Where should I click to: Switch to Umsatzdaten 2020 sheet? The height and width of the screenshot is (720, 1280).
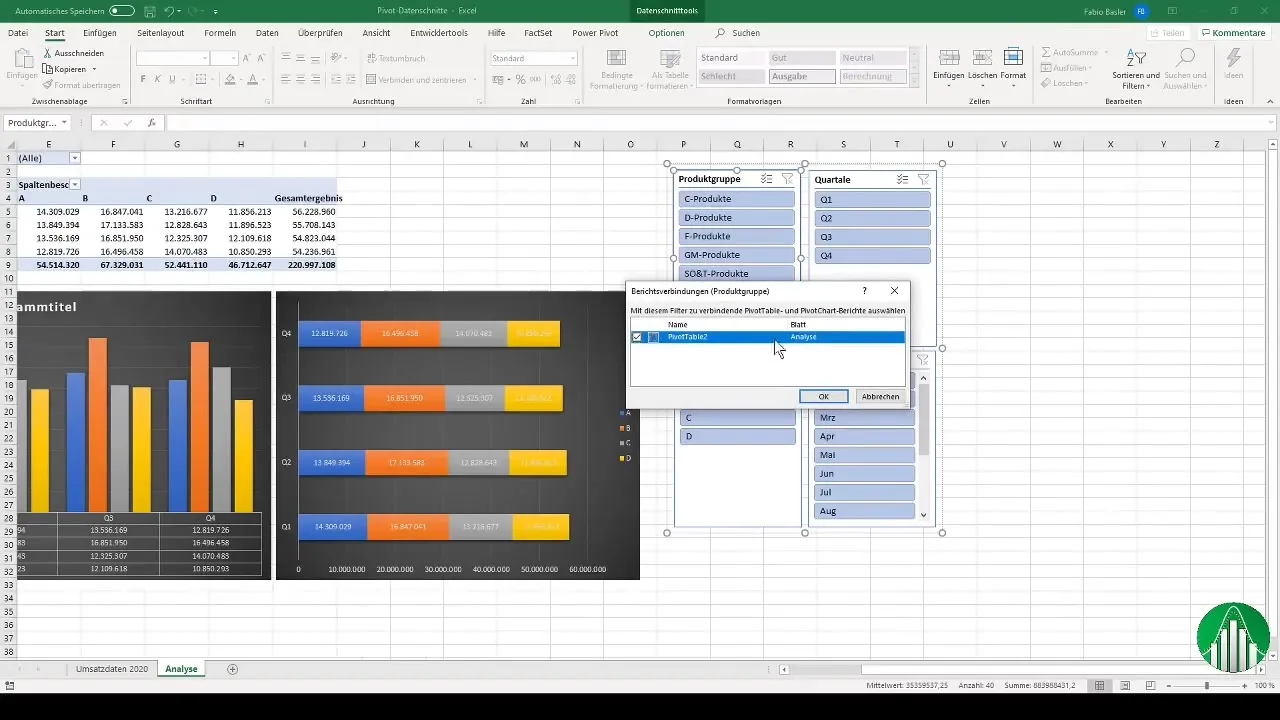click(112, 669)
